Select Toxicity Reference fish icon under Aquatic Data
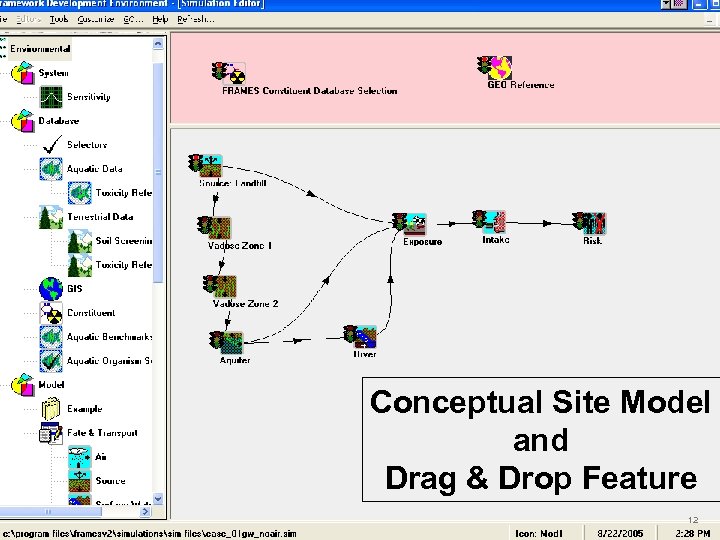The height and width of the screenshot is (540, 720). pos(79,193)
